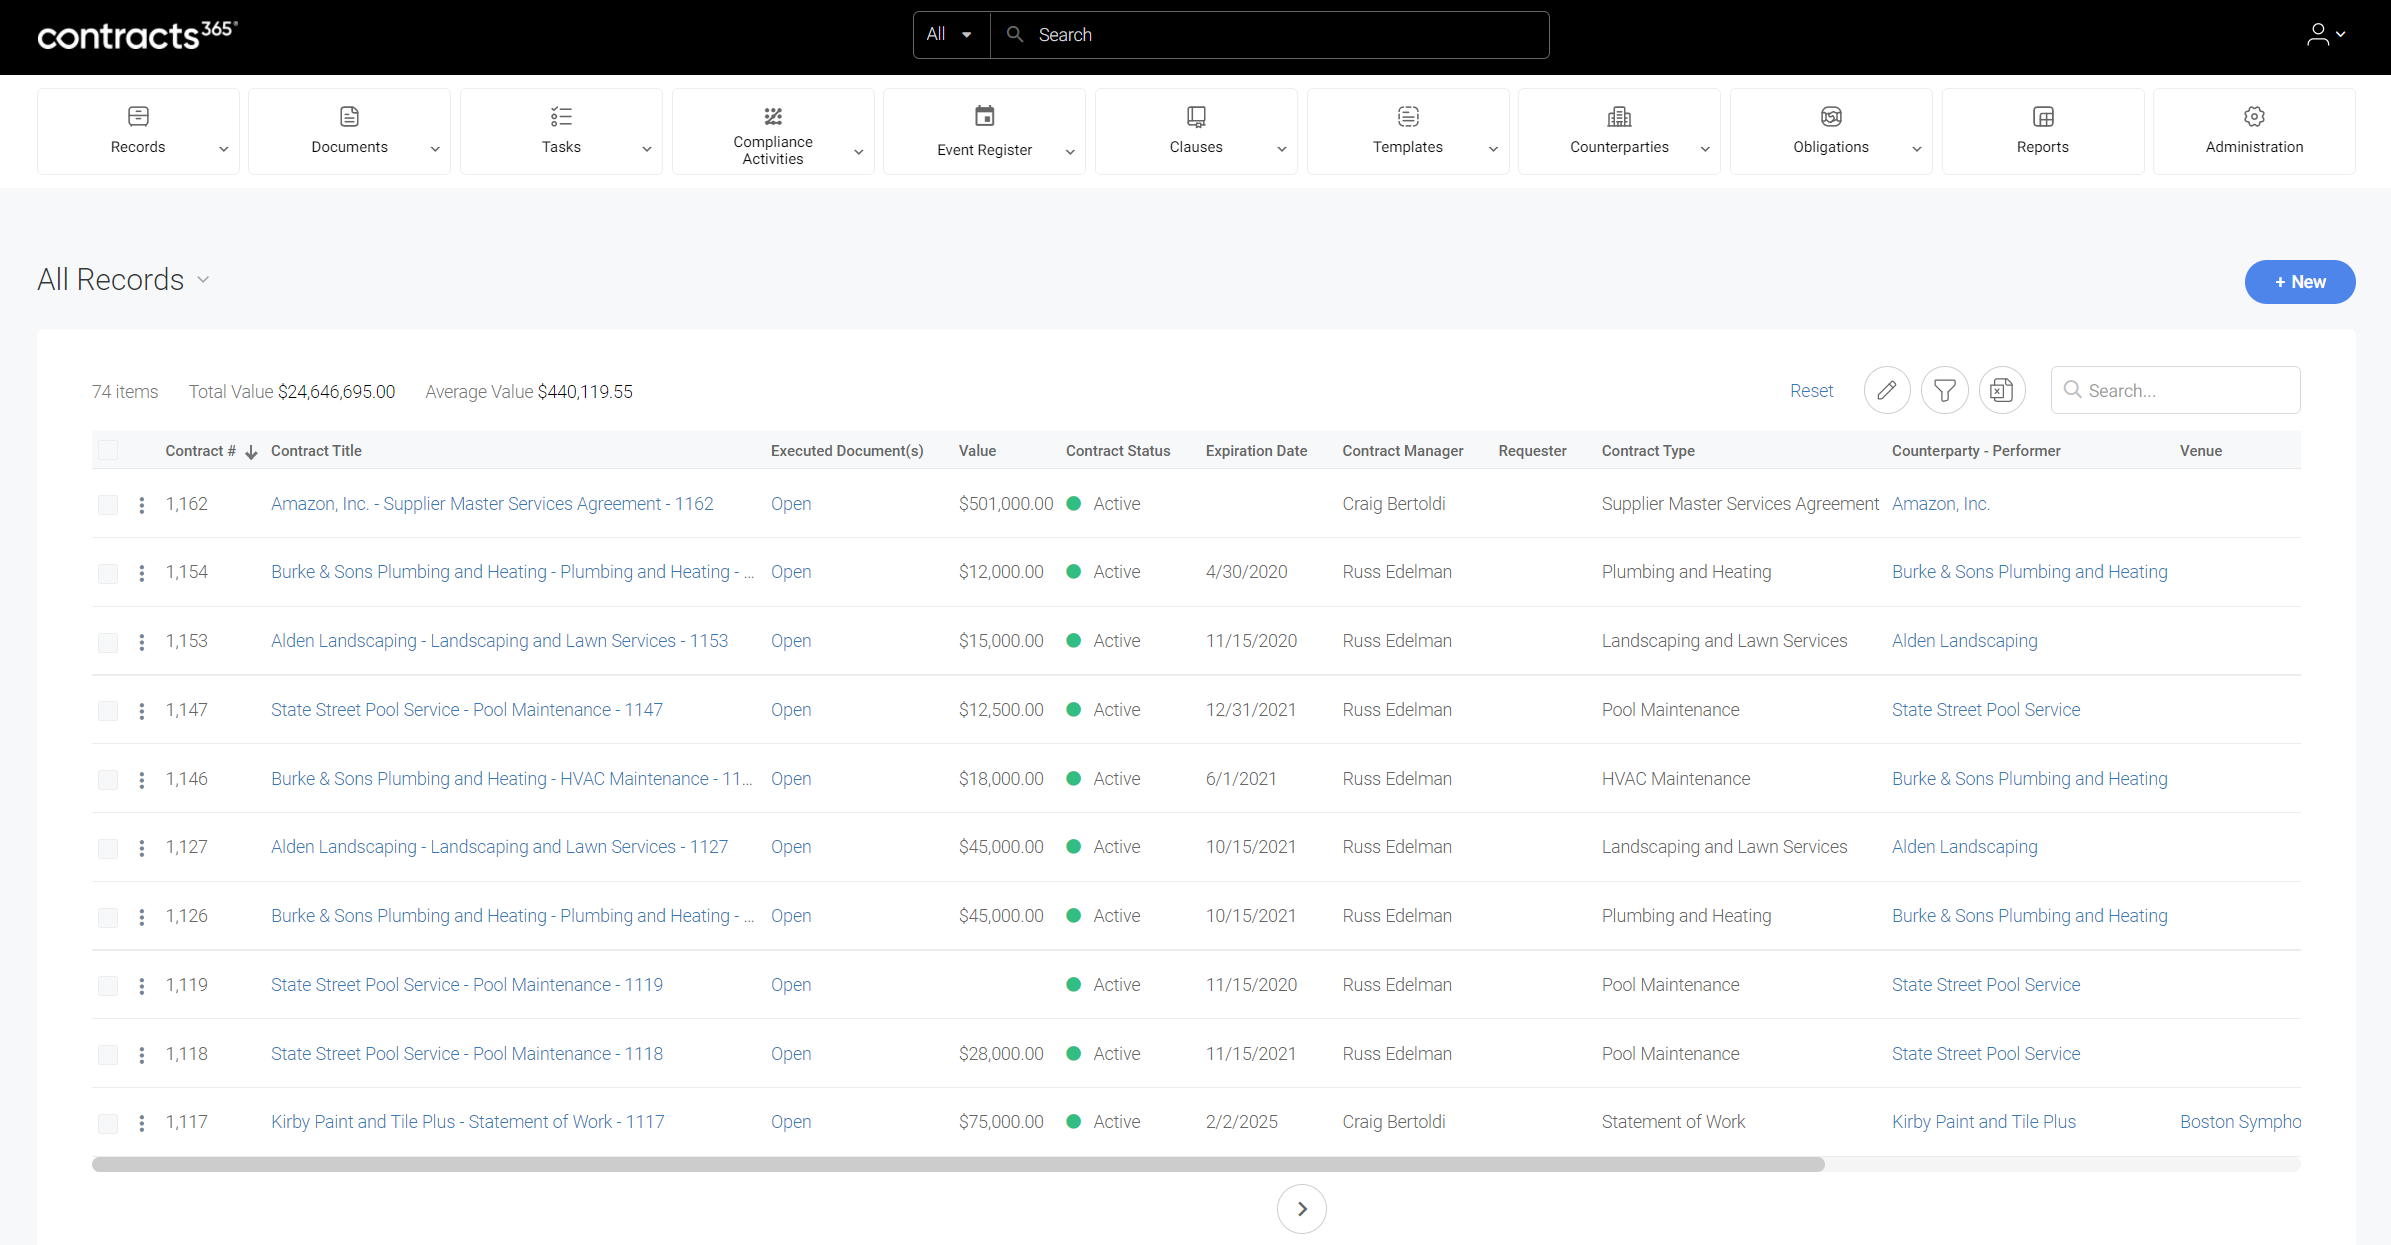Open the Reports menu tile

point(2042,131)
